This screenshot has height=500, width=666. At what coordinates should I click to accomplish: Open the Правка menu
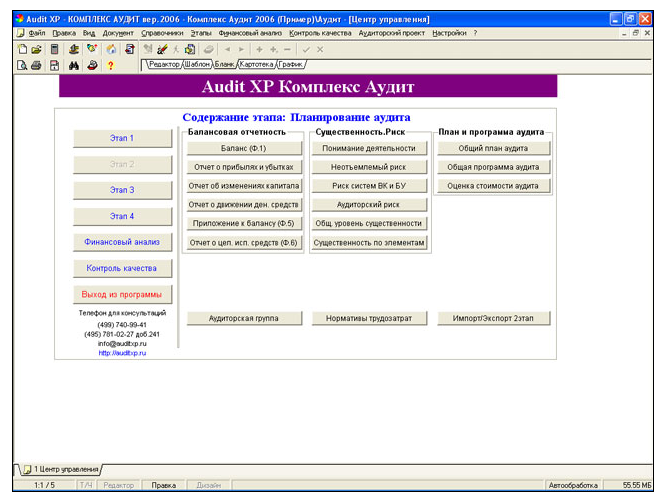(x=64, y=33)
